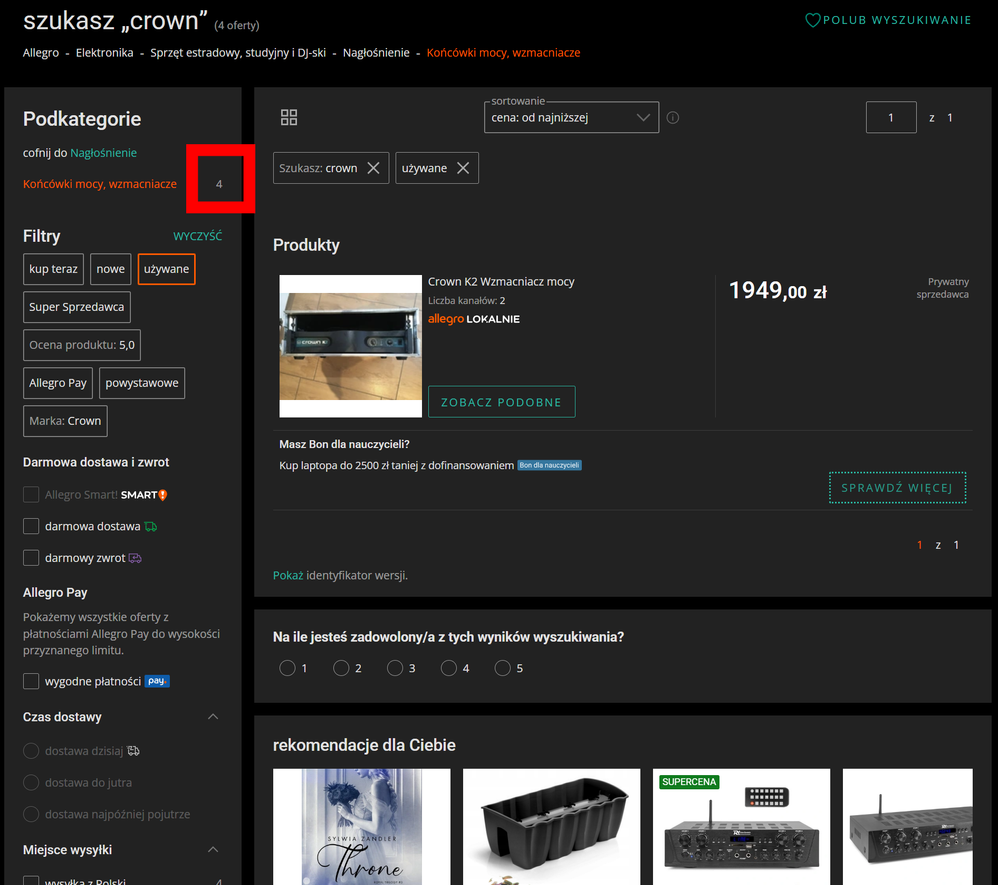This screenshot has width=998, height=885.
Task: Rate search satisfaction as 4
Action: click(x=449, y=668)
